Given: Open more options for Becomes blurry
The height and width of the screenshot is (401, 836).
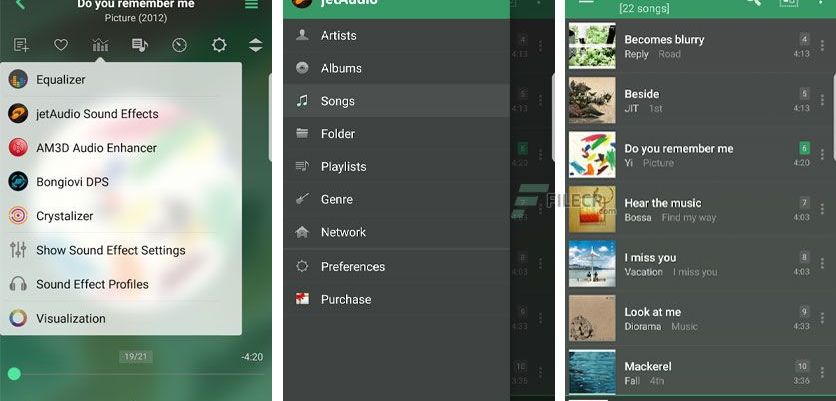Looking at the screenshot, I should click(822, 46).
